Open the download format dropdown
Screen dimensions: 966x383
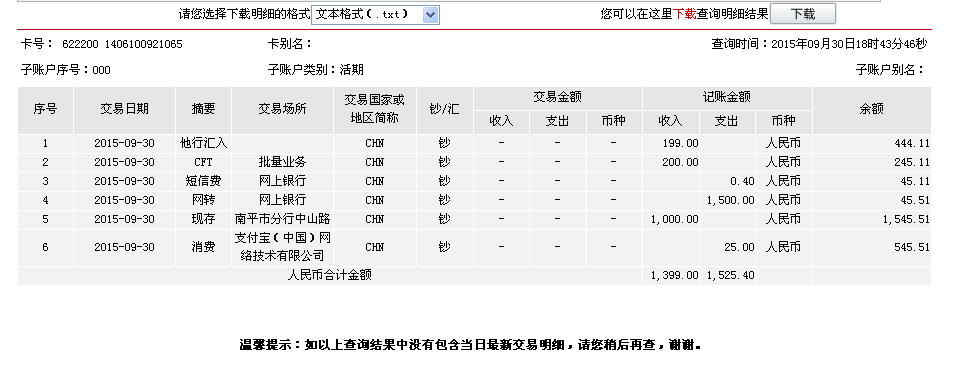pos(375,14)
